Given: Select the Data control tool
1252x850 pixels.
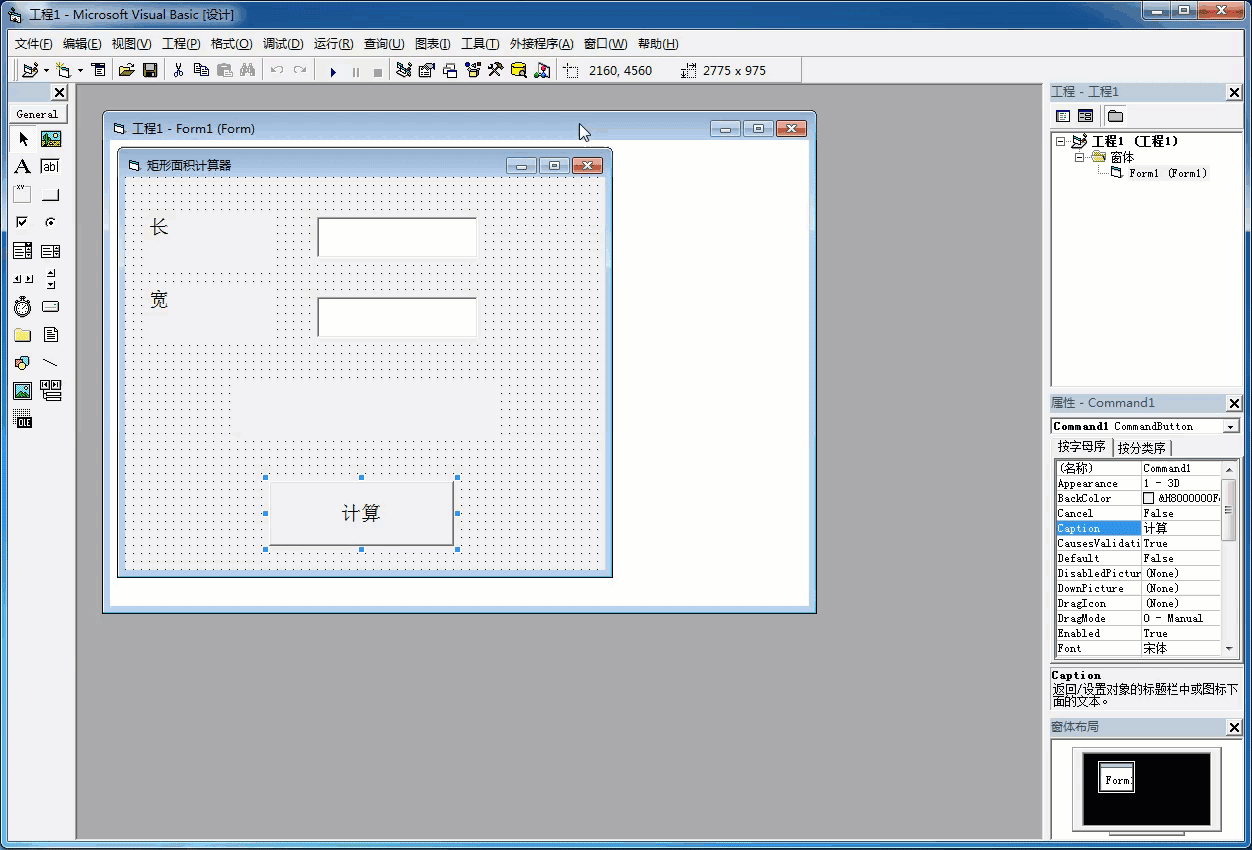Looking at the screenshot, I should pos(51,391).
